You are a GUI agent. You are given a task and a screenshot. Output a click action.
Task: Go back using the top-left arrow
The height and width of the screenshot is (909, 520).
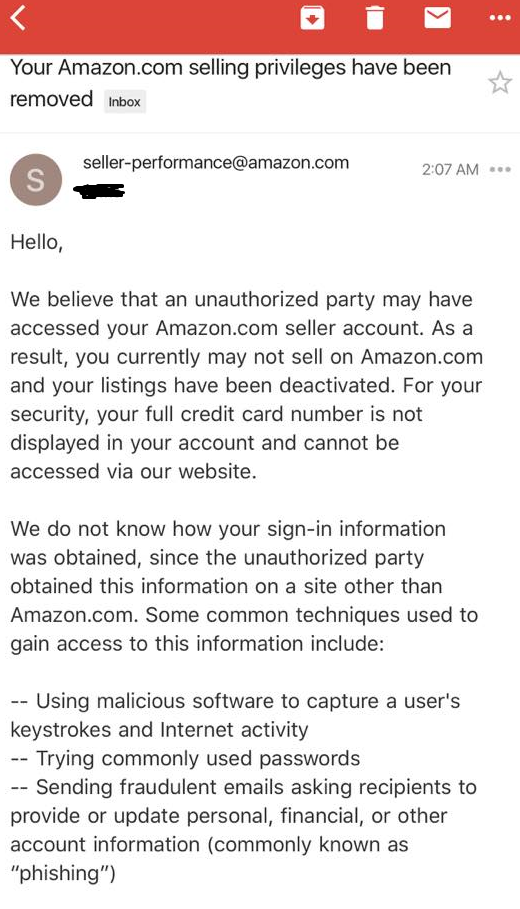point(19,18)
